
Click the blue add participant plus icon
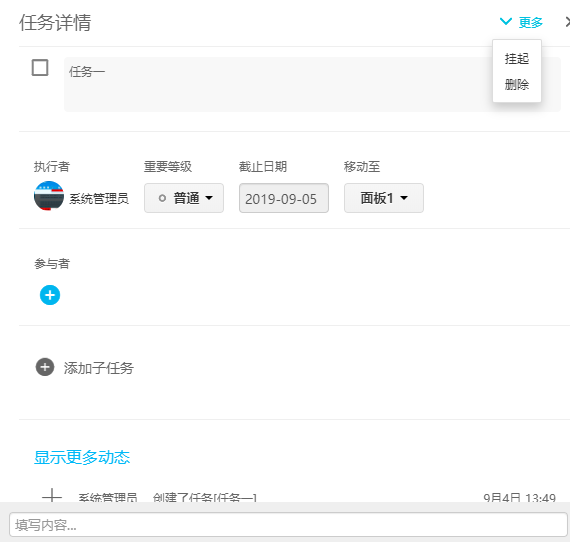[50, 295]
